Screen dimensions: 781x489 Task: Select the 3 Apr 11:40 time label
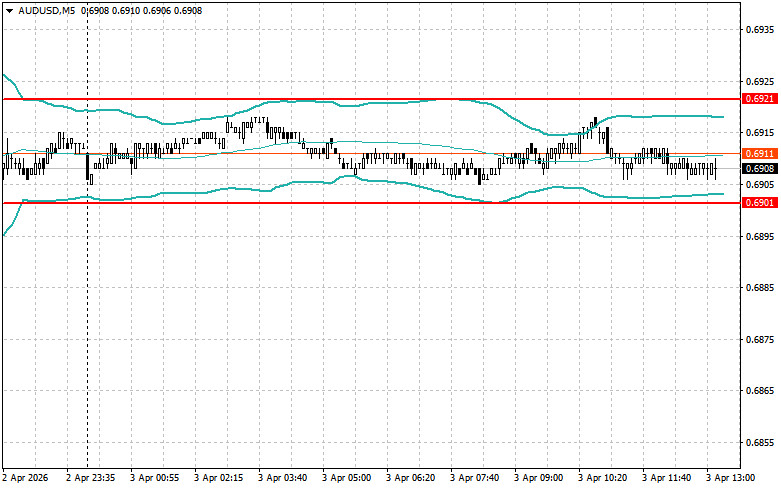point(667,478)
